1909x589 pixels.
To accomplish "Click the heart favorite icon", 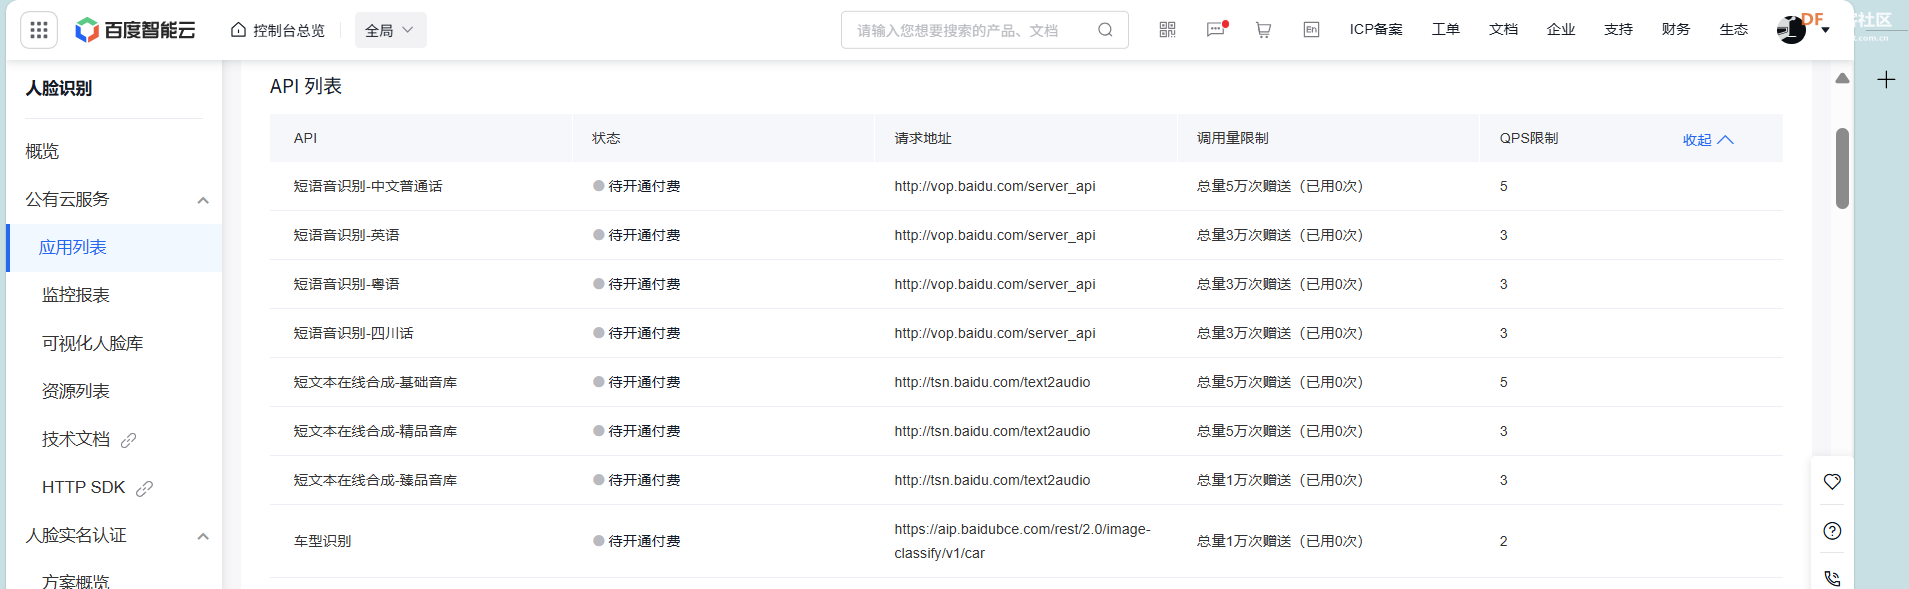I will (x=1832, y=482).
